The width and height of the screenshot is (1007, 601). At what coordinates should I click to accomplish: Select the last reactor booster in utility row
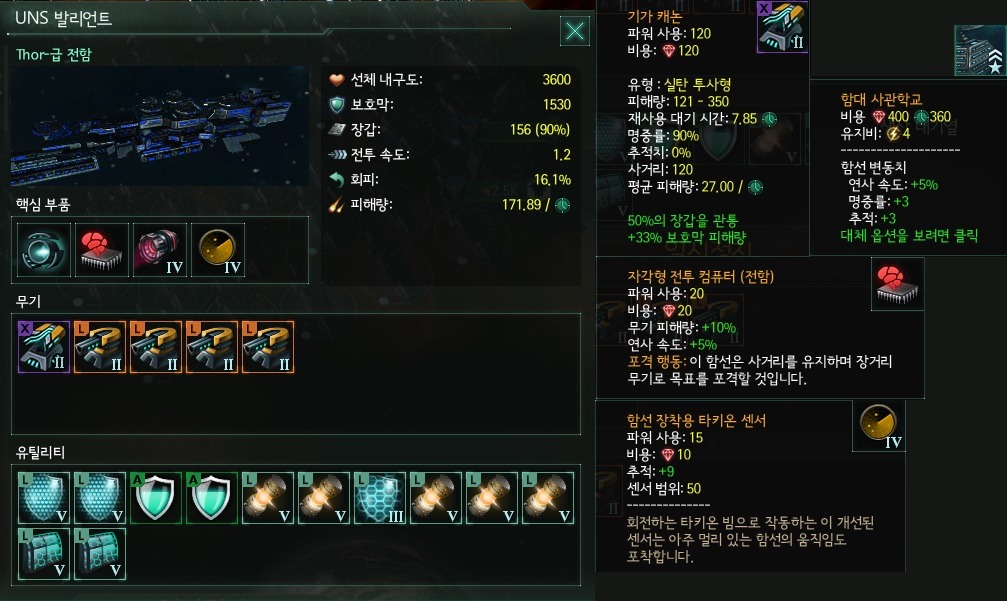tap(548, 498)
